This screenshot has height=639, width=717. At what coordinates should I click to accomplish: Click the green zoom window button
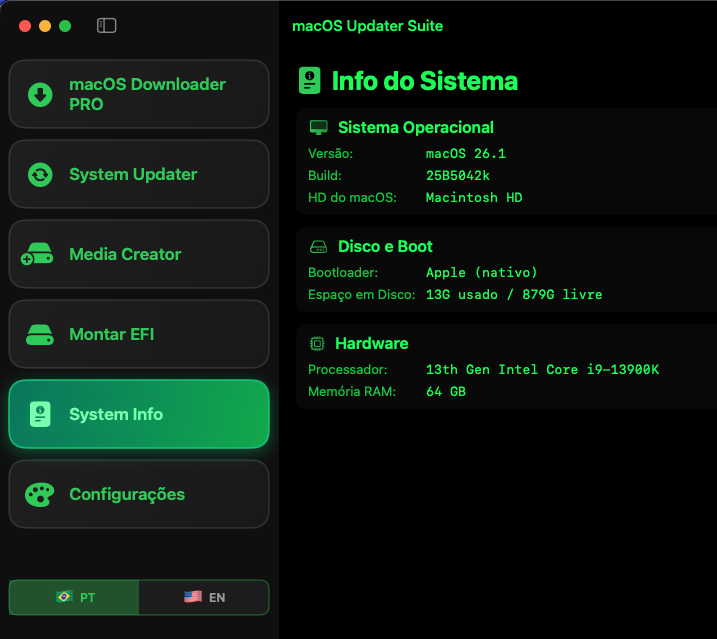pos(65,26)
